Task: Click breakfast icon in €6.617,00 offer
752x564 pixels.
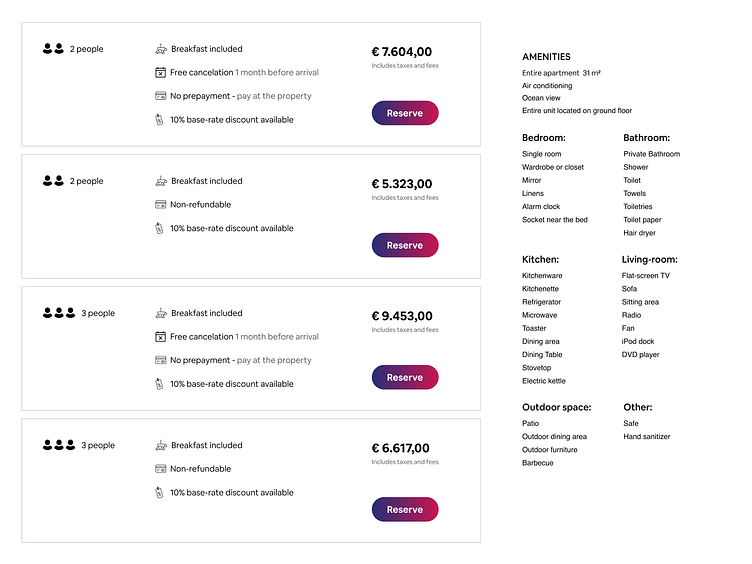Action: (x=160, y=445)
